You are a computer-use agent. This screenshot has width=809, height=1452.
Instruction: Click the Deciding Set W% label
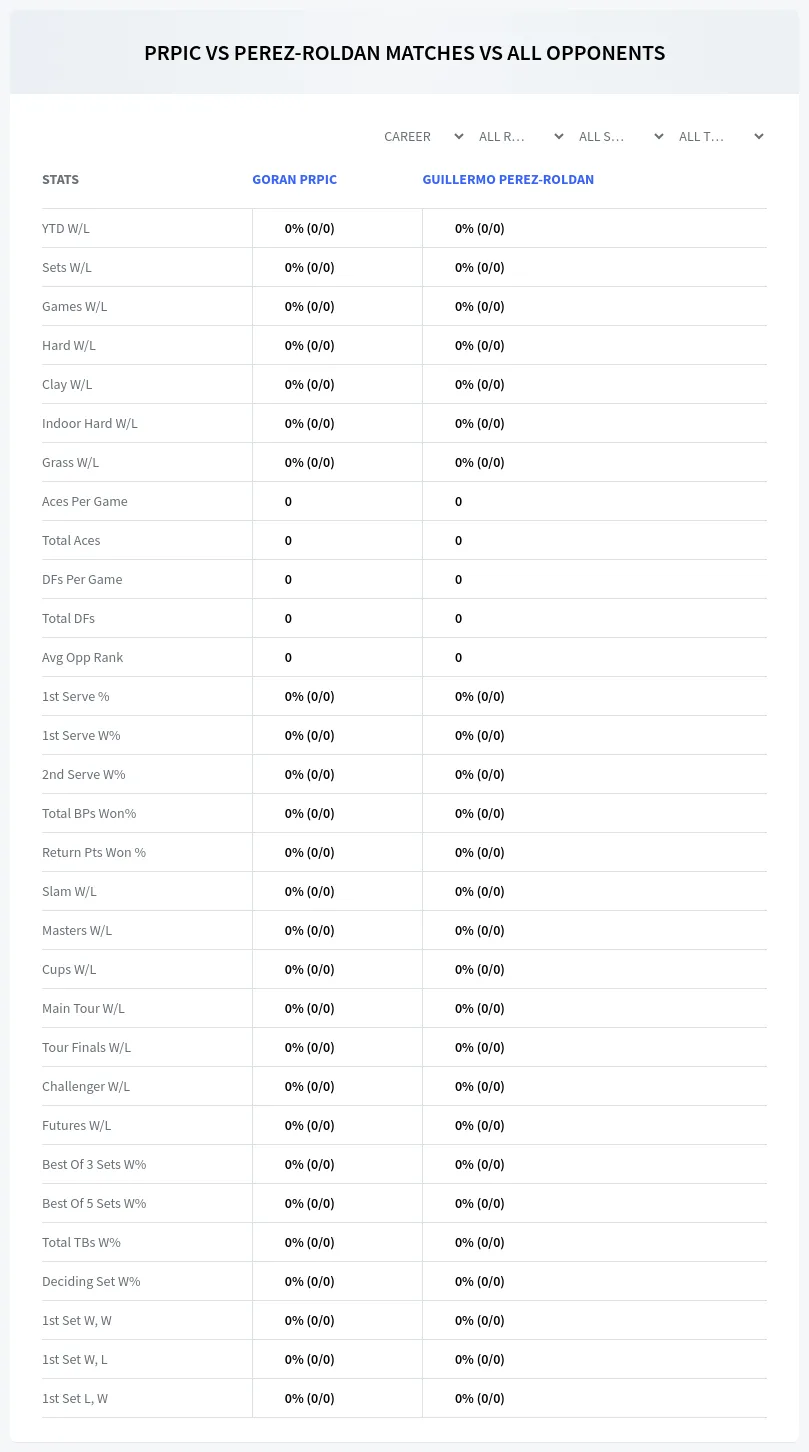point(91,1281)
